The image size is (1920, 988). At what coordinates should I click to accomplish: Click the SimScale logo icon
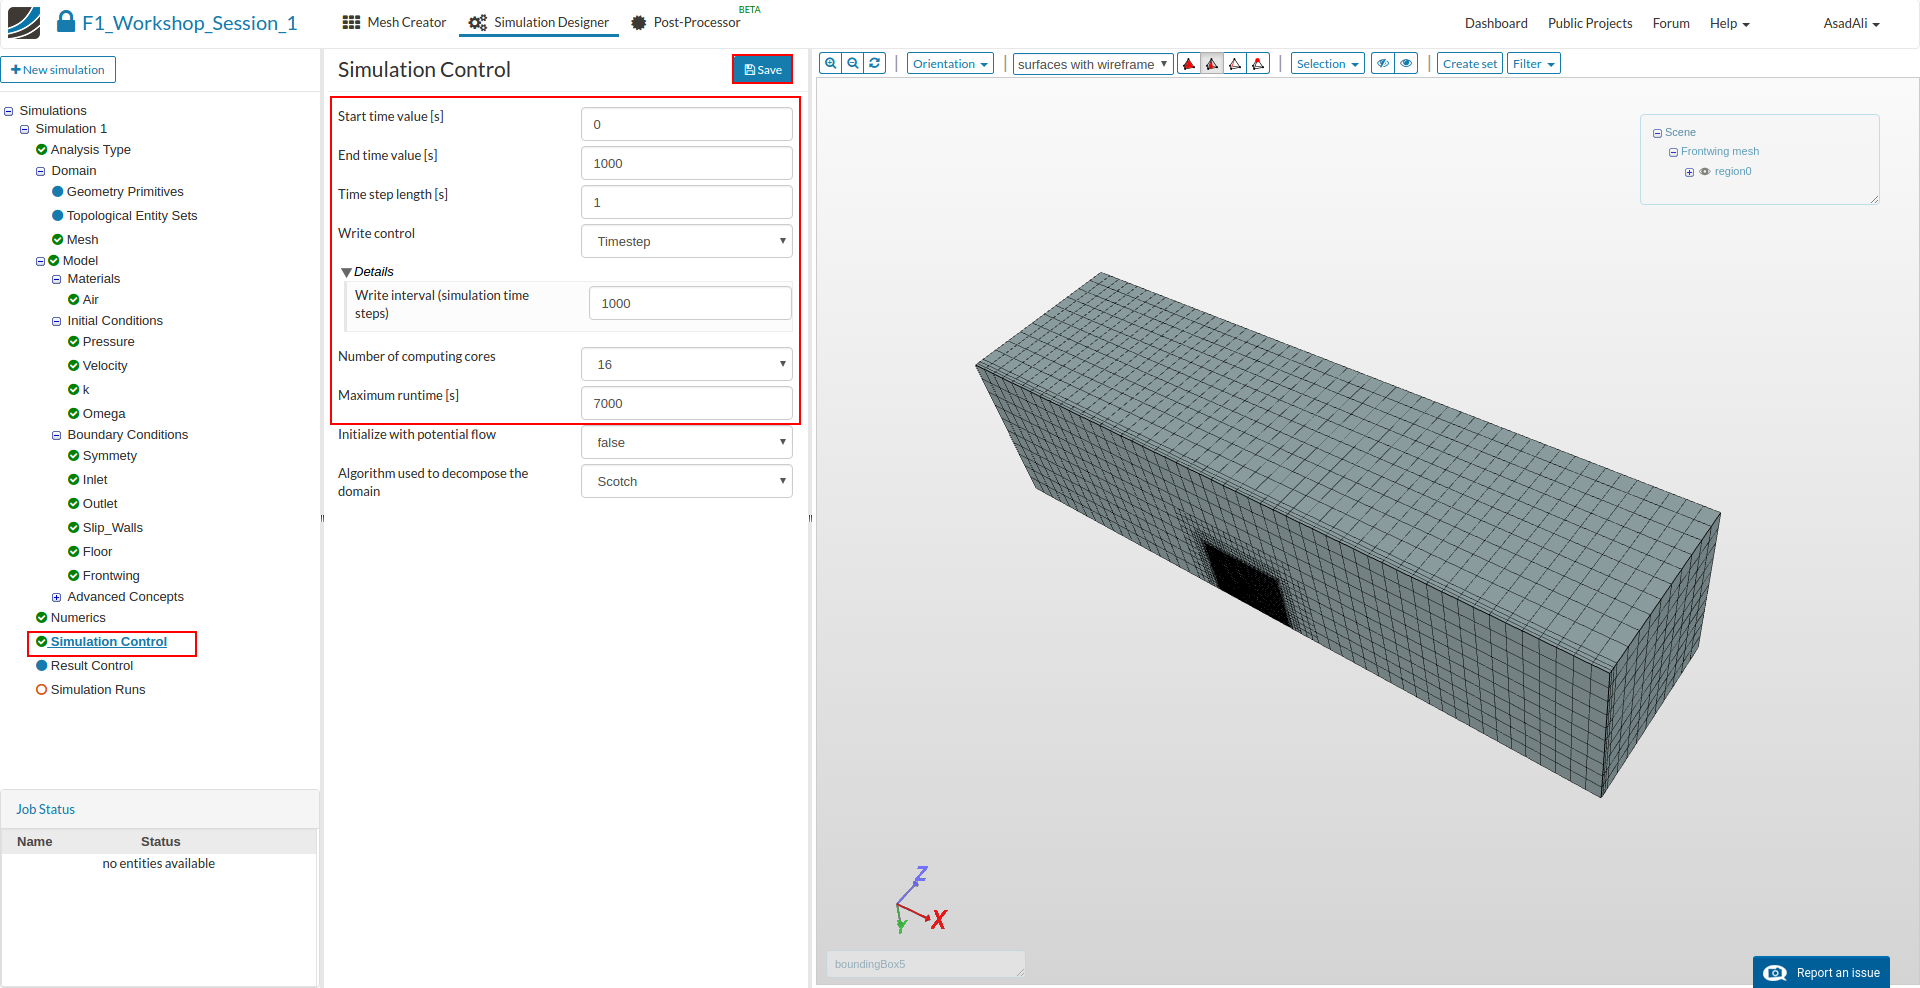click(x=24, y=22)
